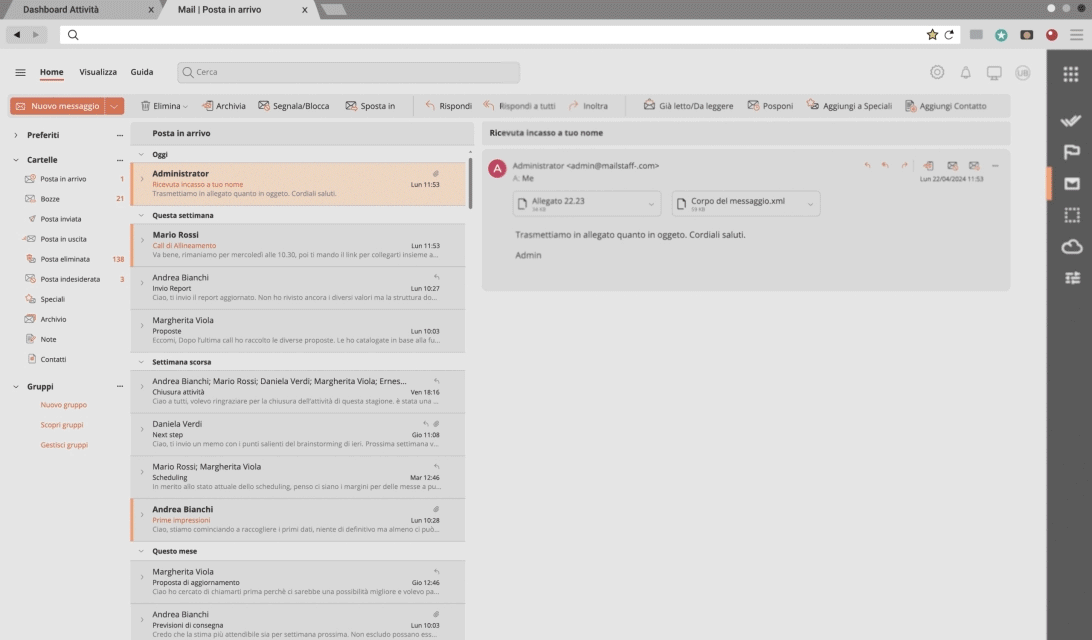Click the Segnala/Blocca toolbar button
The height and width of the screenshot is (640, 1092).
point(293,106)
